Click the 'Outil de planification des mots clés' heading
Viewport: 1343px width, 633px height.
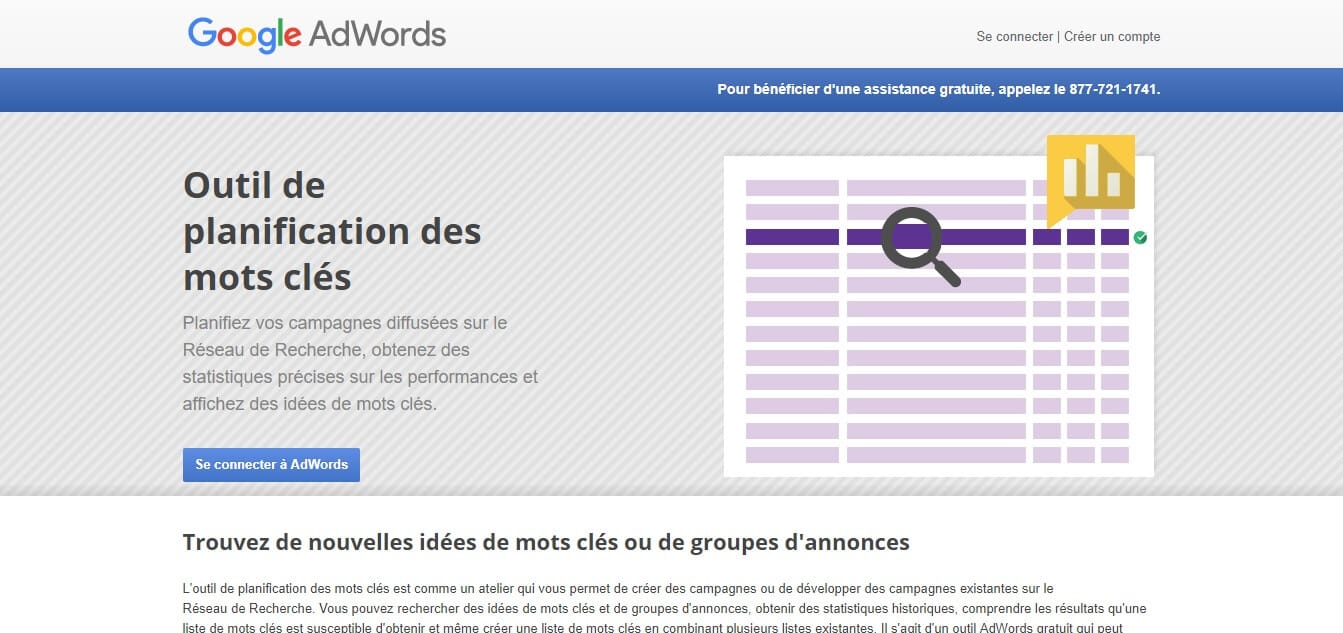point(332,231)
